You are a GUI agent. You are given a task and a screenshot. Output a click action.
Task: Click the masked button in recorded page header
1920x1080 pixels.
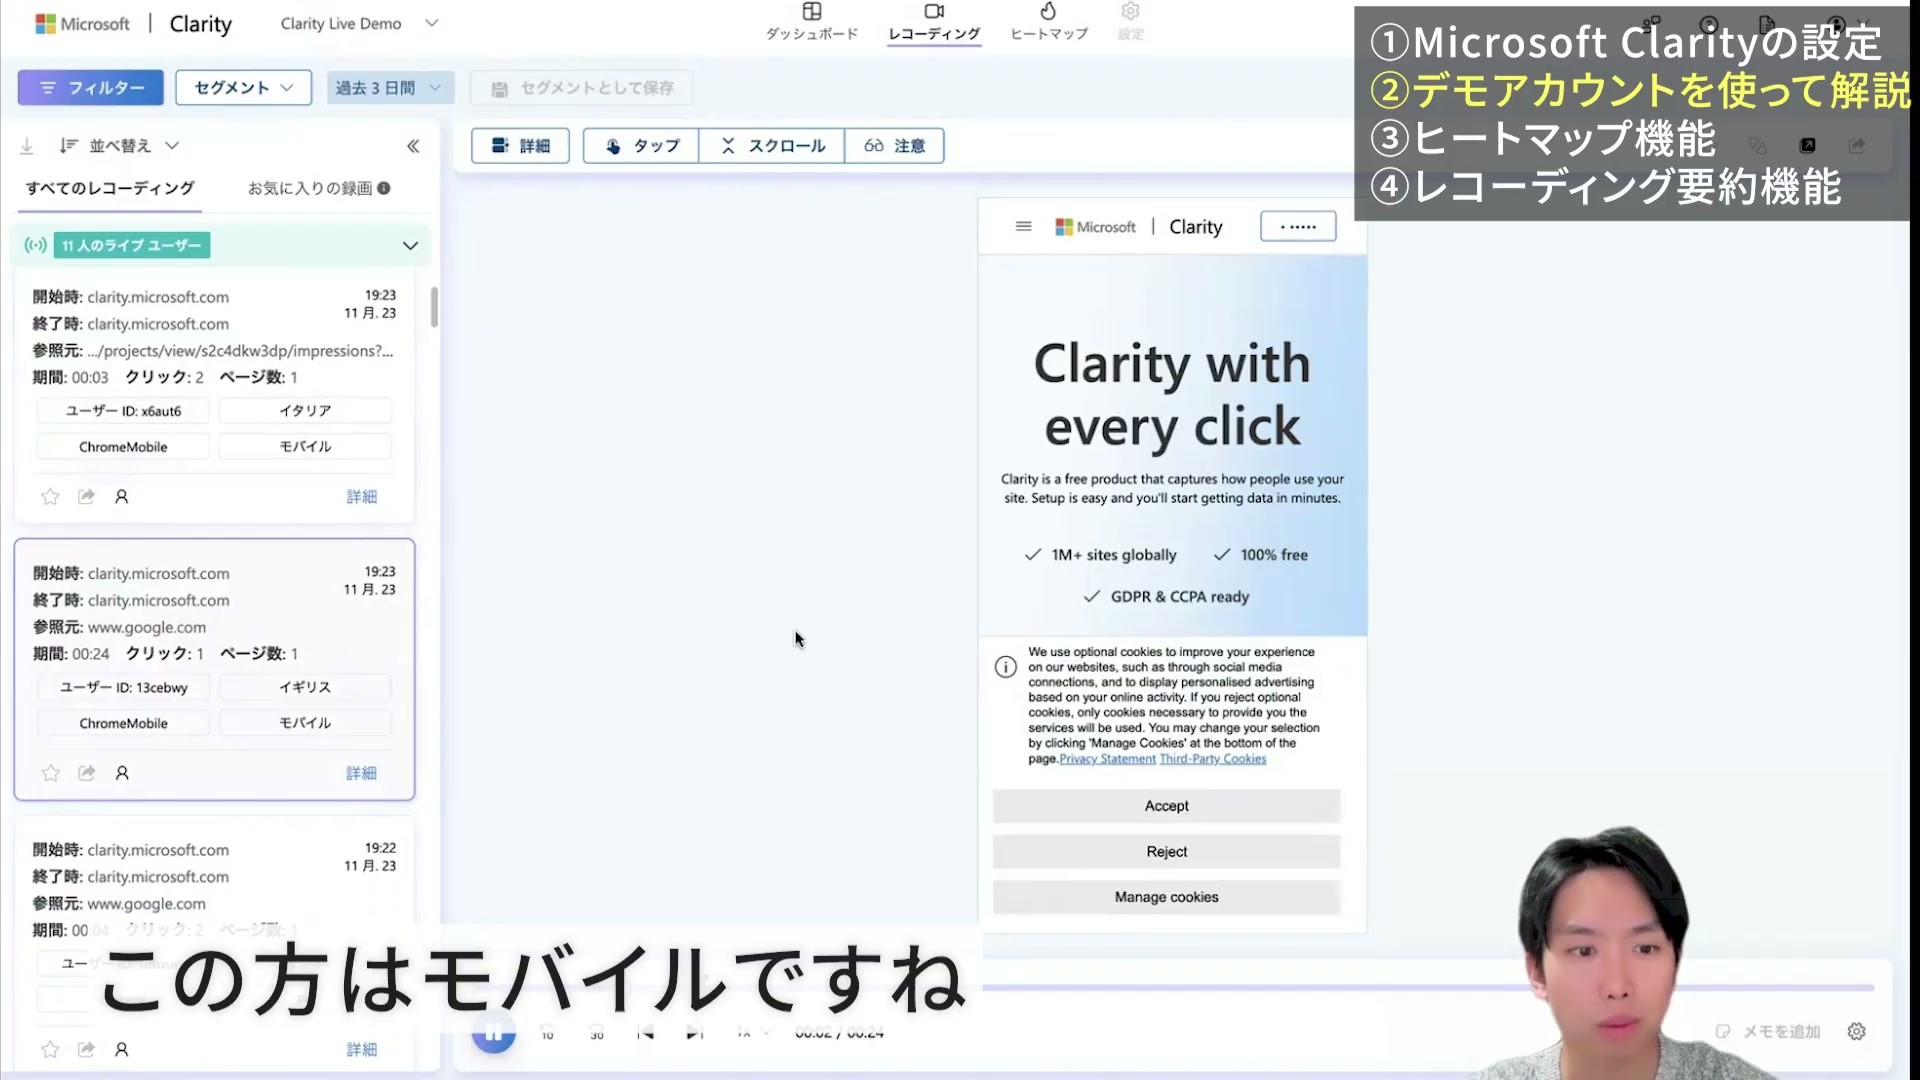click(1298, 227)
